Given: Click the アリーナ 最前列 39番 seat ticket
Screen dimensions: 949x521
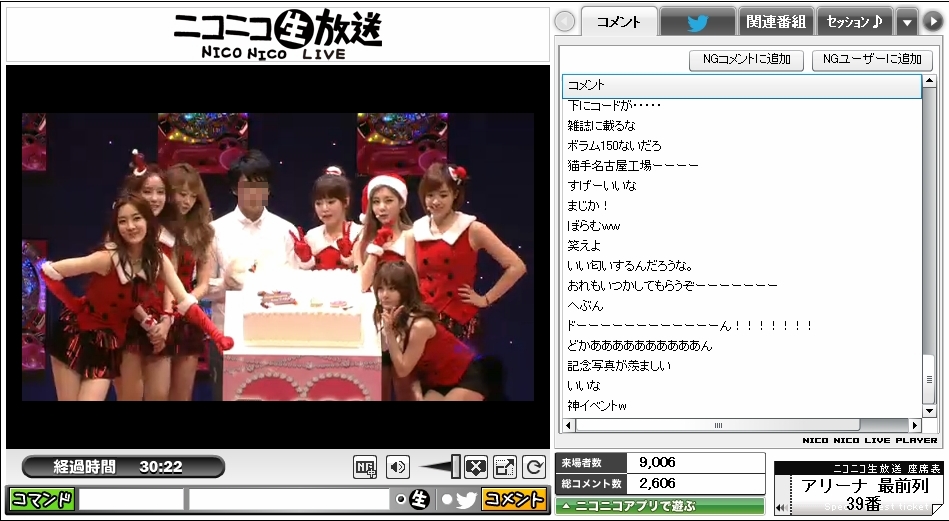Looking at the screenshot, I should pos(858,488).
